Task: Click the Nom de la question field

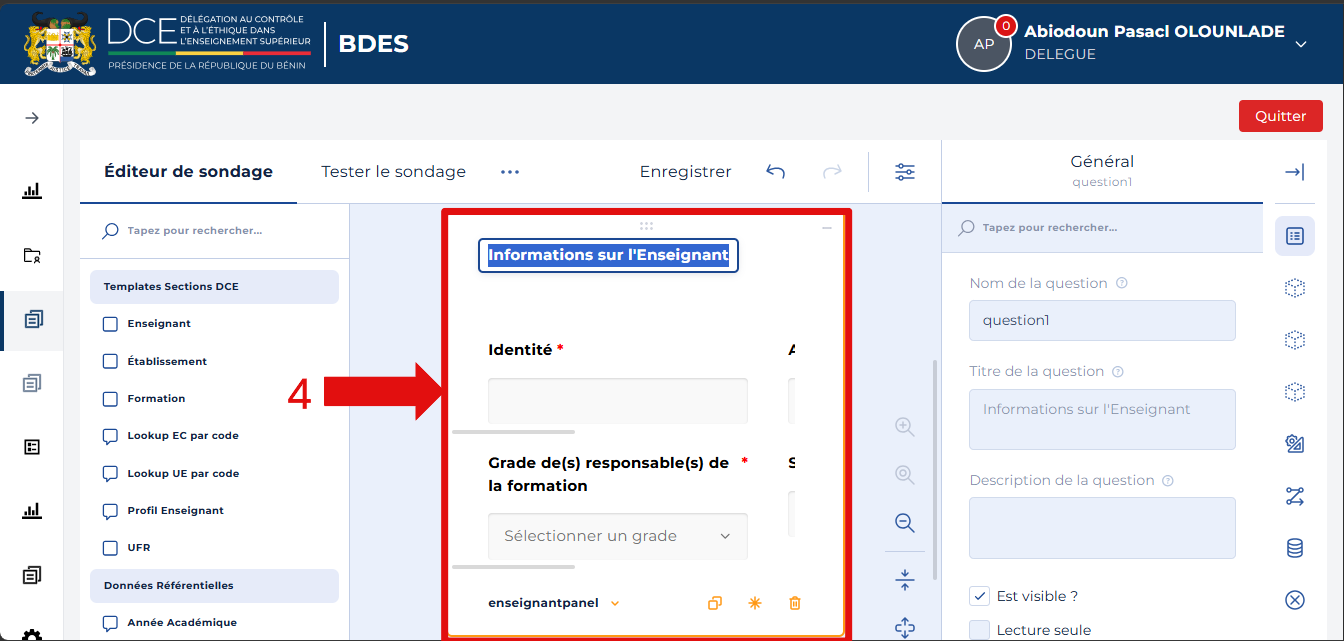Action: click(x=1102, y=321)
